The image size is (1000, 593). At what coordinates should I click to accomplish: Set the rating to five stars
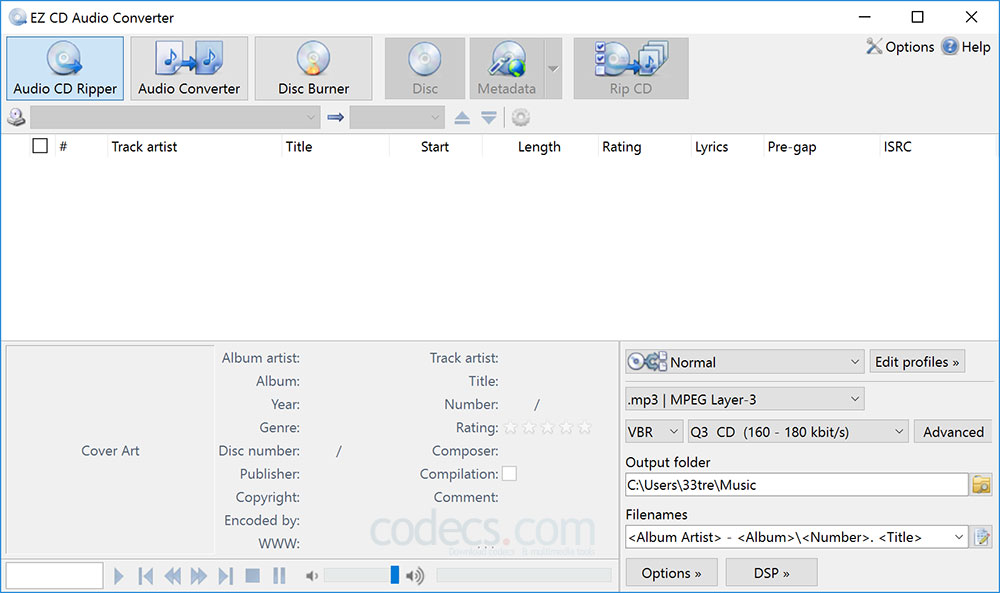(584, 428)
